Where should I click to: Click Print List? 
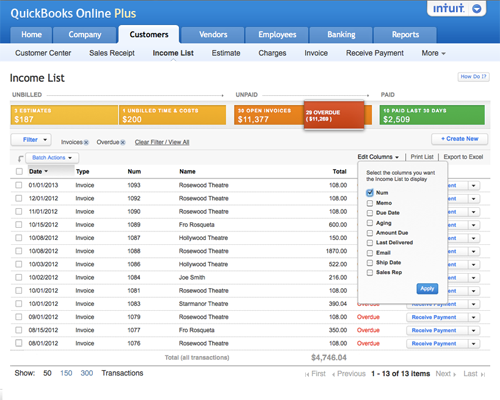422,157
